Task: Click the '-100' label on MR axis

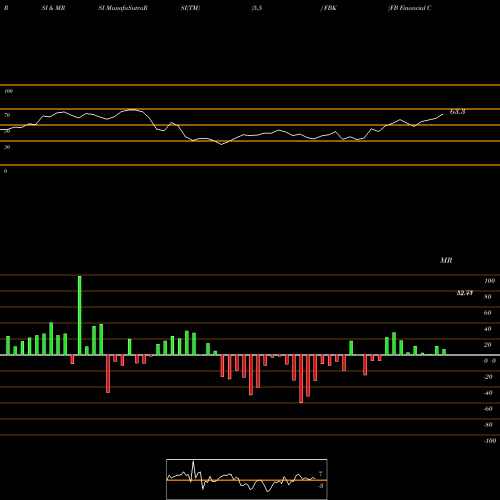Action: click(489, 441)
